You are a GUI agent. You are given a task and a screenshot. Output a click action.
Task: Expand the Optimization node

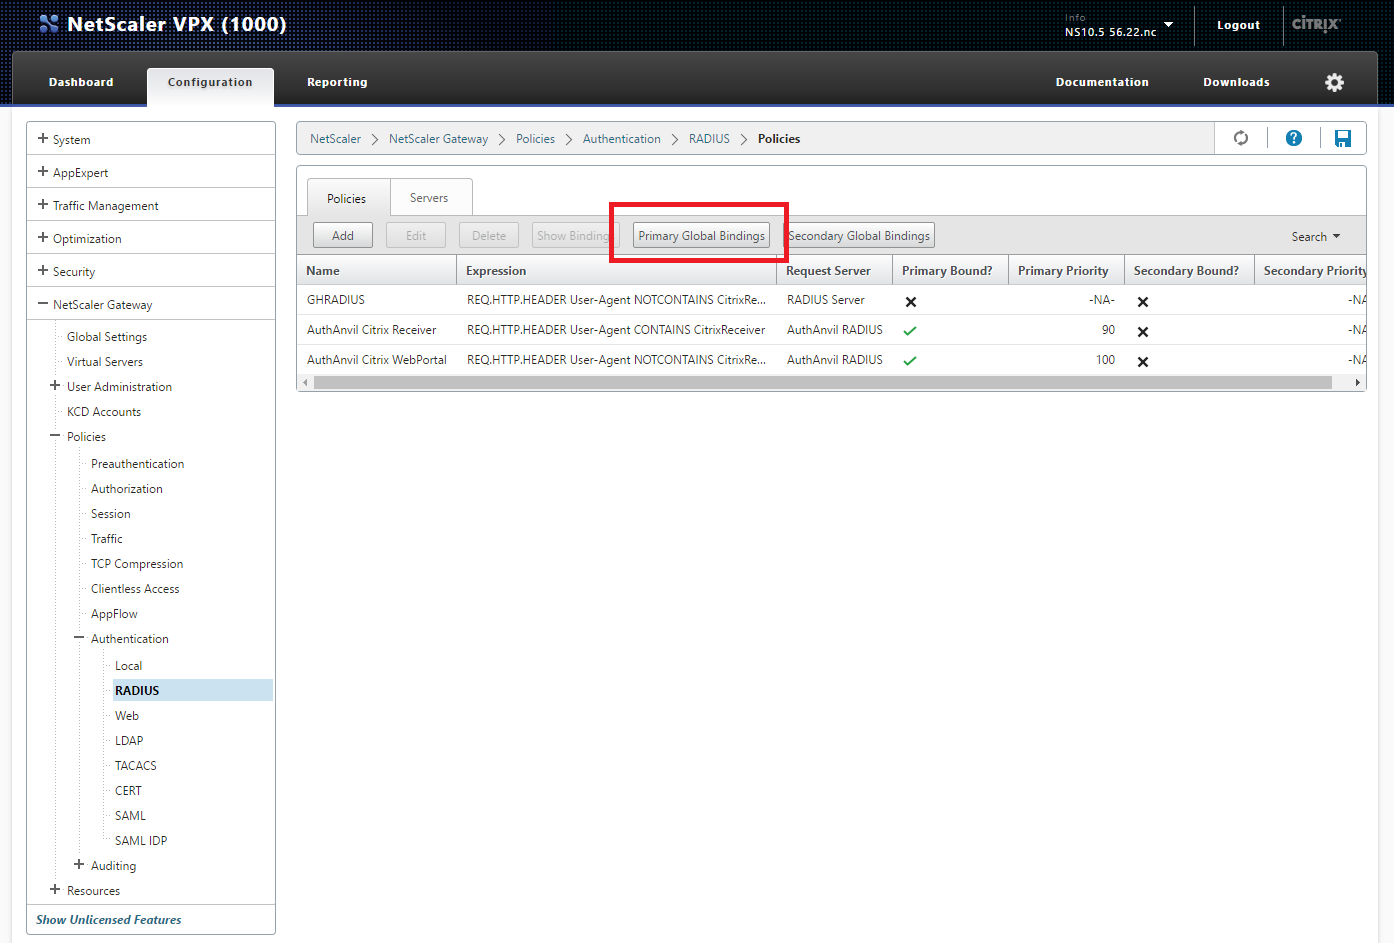(x=43, y=238)
